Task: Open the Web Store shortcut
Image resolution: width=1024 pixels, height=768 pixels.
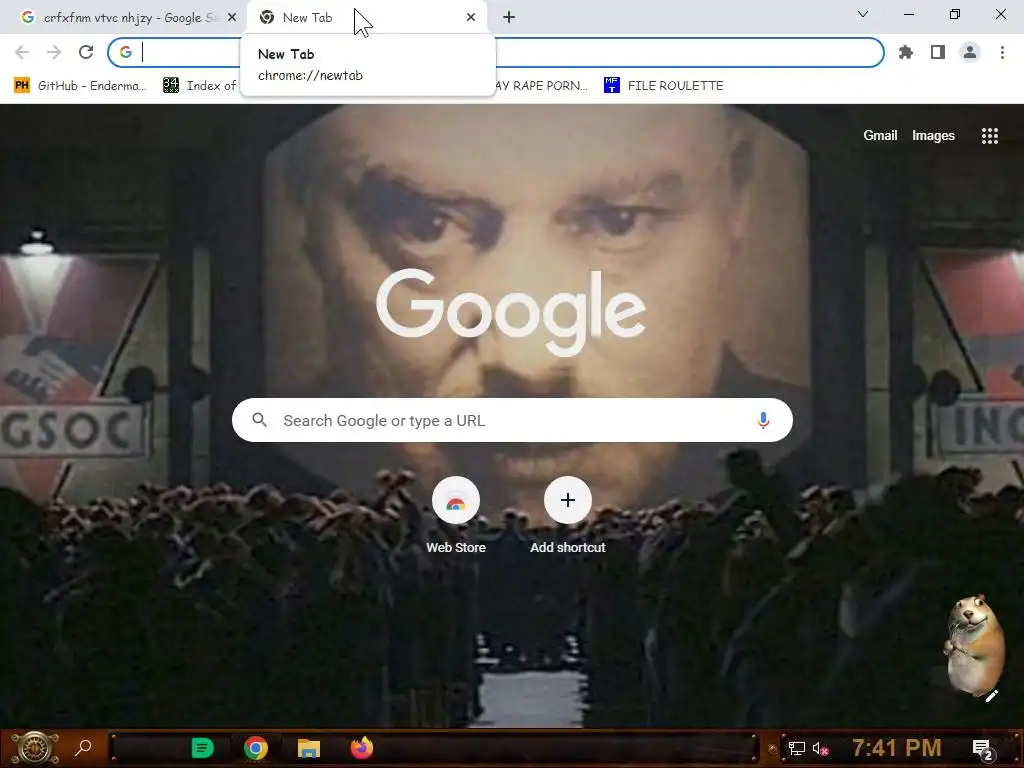Action: (456, 516)
